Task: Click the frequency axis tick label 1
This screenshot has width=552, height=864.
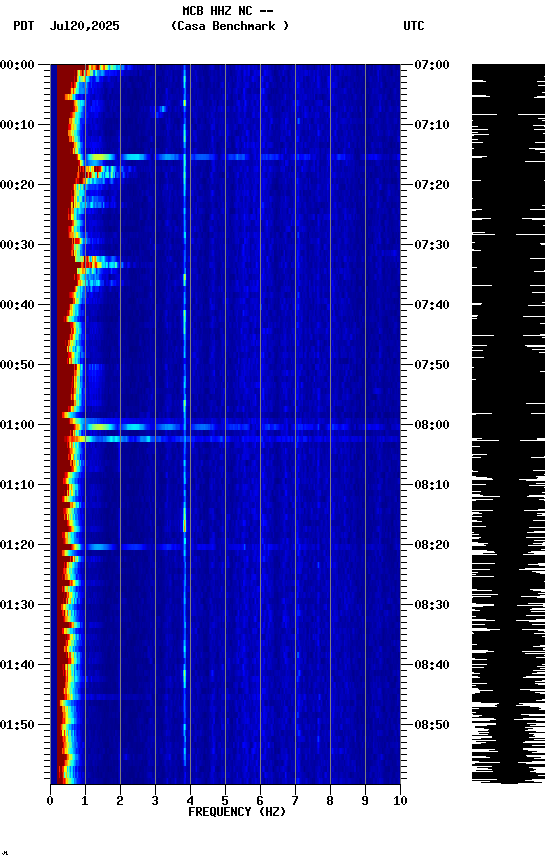Action: point(85,801)
